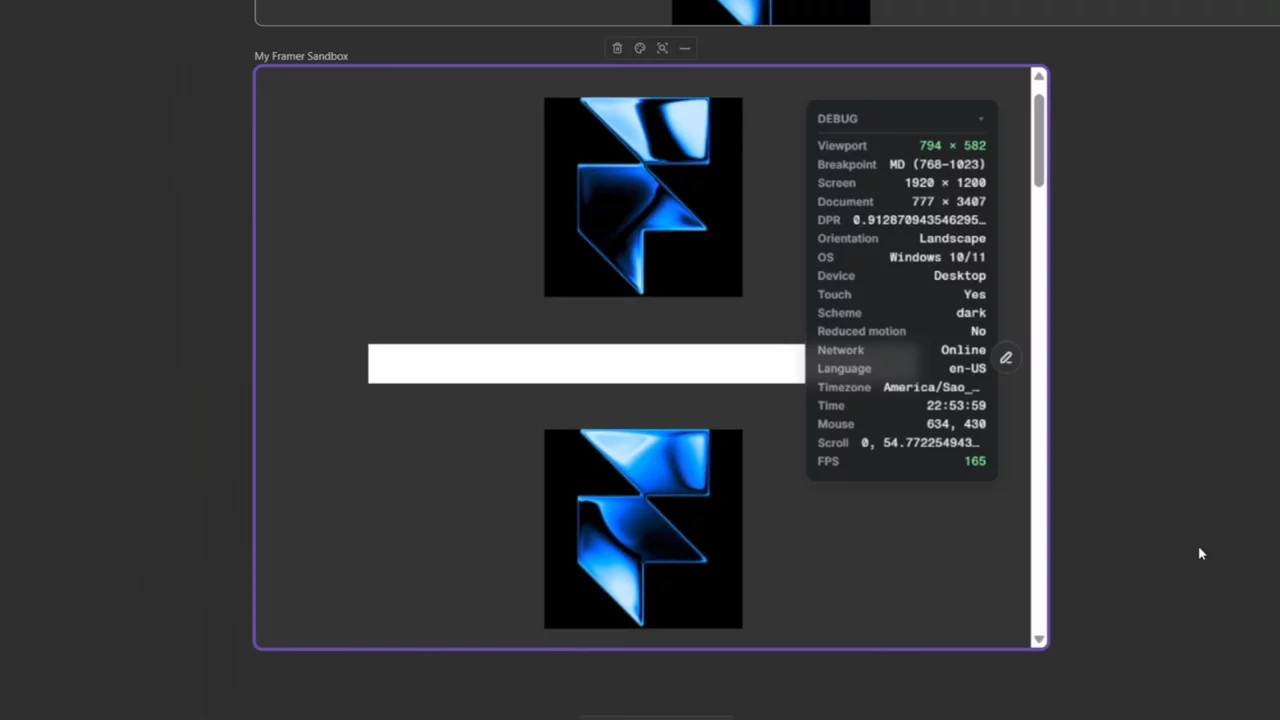The width and height of the screenshot is (1280, 720).
Task: Click the OS value "Windows 10/11"
Action: 937,257
